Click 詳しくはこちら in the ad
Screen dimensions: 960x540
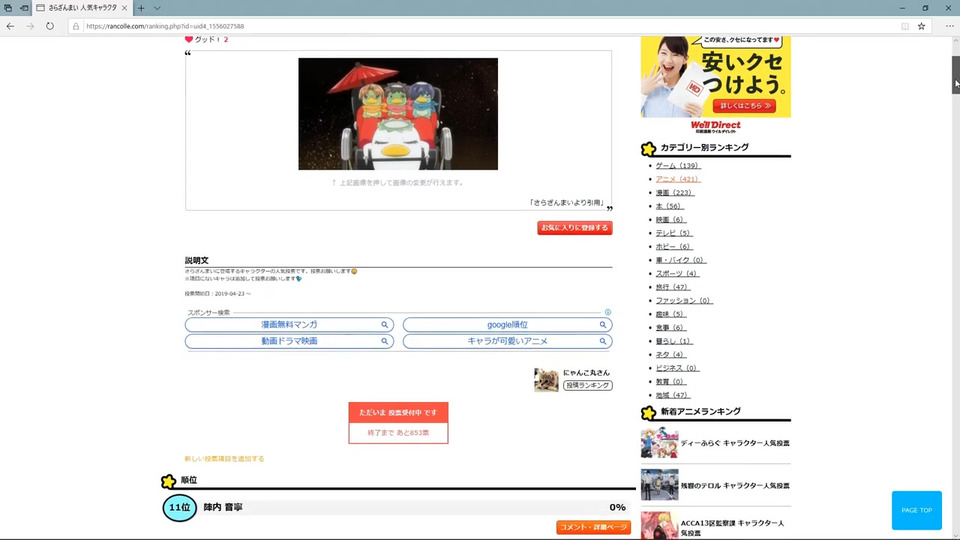pyautogui.click(x=744, y=106)
